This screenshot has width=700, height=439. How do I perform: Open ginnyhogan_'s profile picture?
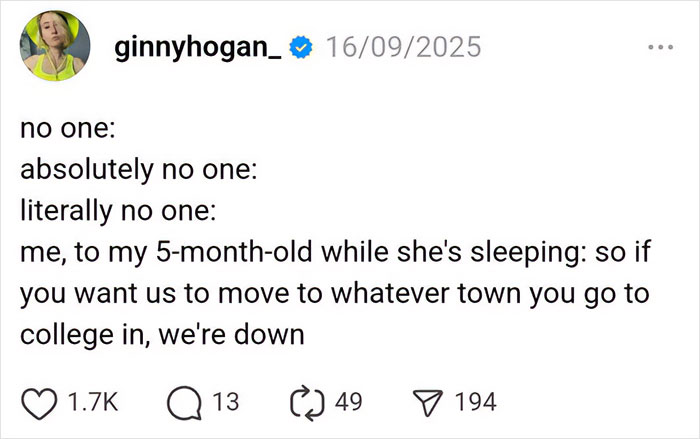tap(56, 48)
